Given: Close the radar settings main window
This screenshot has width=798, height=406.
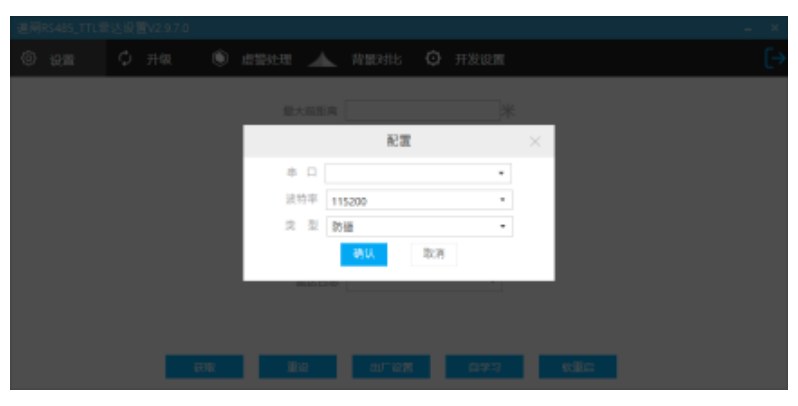Looking at the screenshot, I should [775, 28].
